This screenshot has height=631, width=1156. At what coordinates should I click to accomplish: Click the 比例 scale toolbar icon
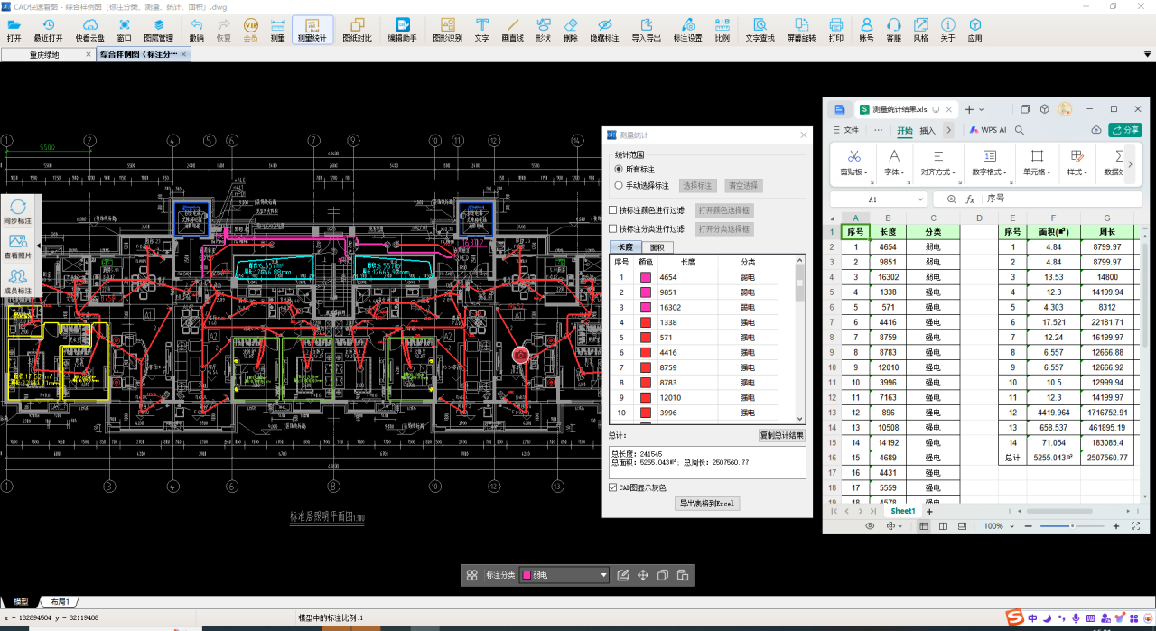[722, 30]
